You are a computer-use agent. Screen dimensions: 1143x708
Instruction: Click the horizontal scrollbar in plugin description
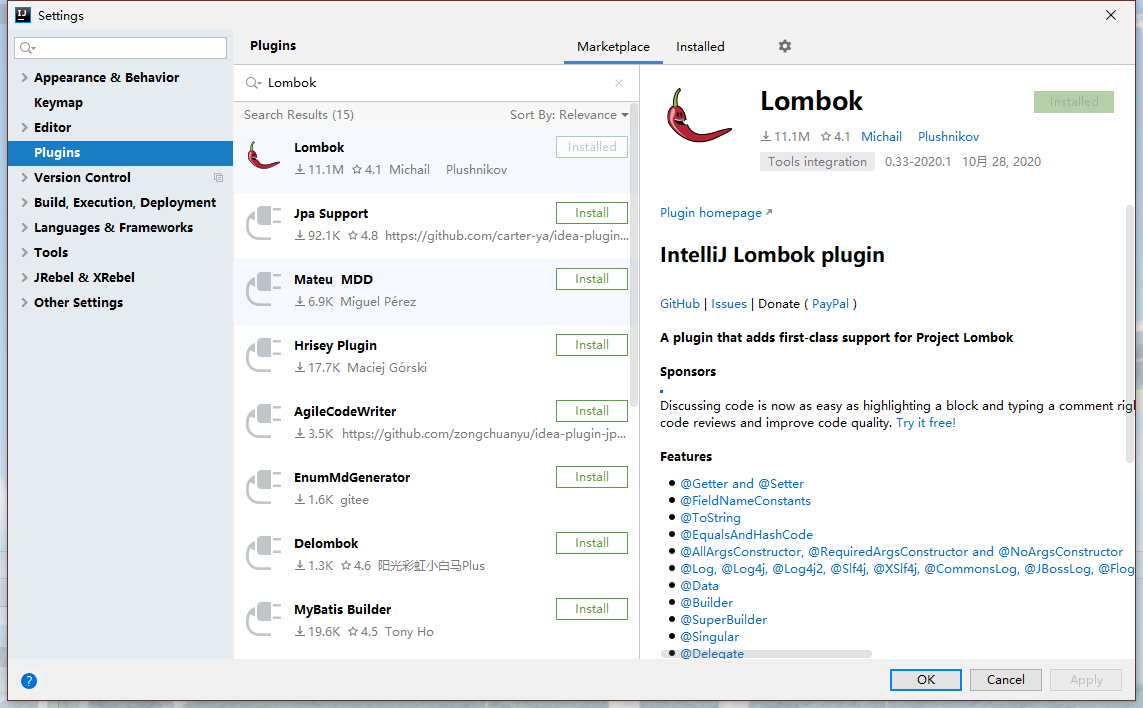[766, 654]
